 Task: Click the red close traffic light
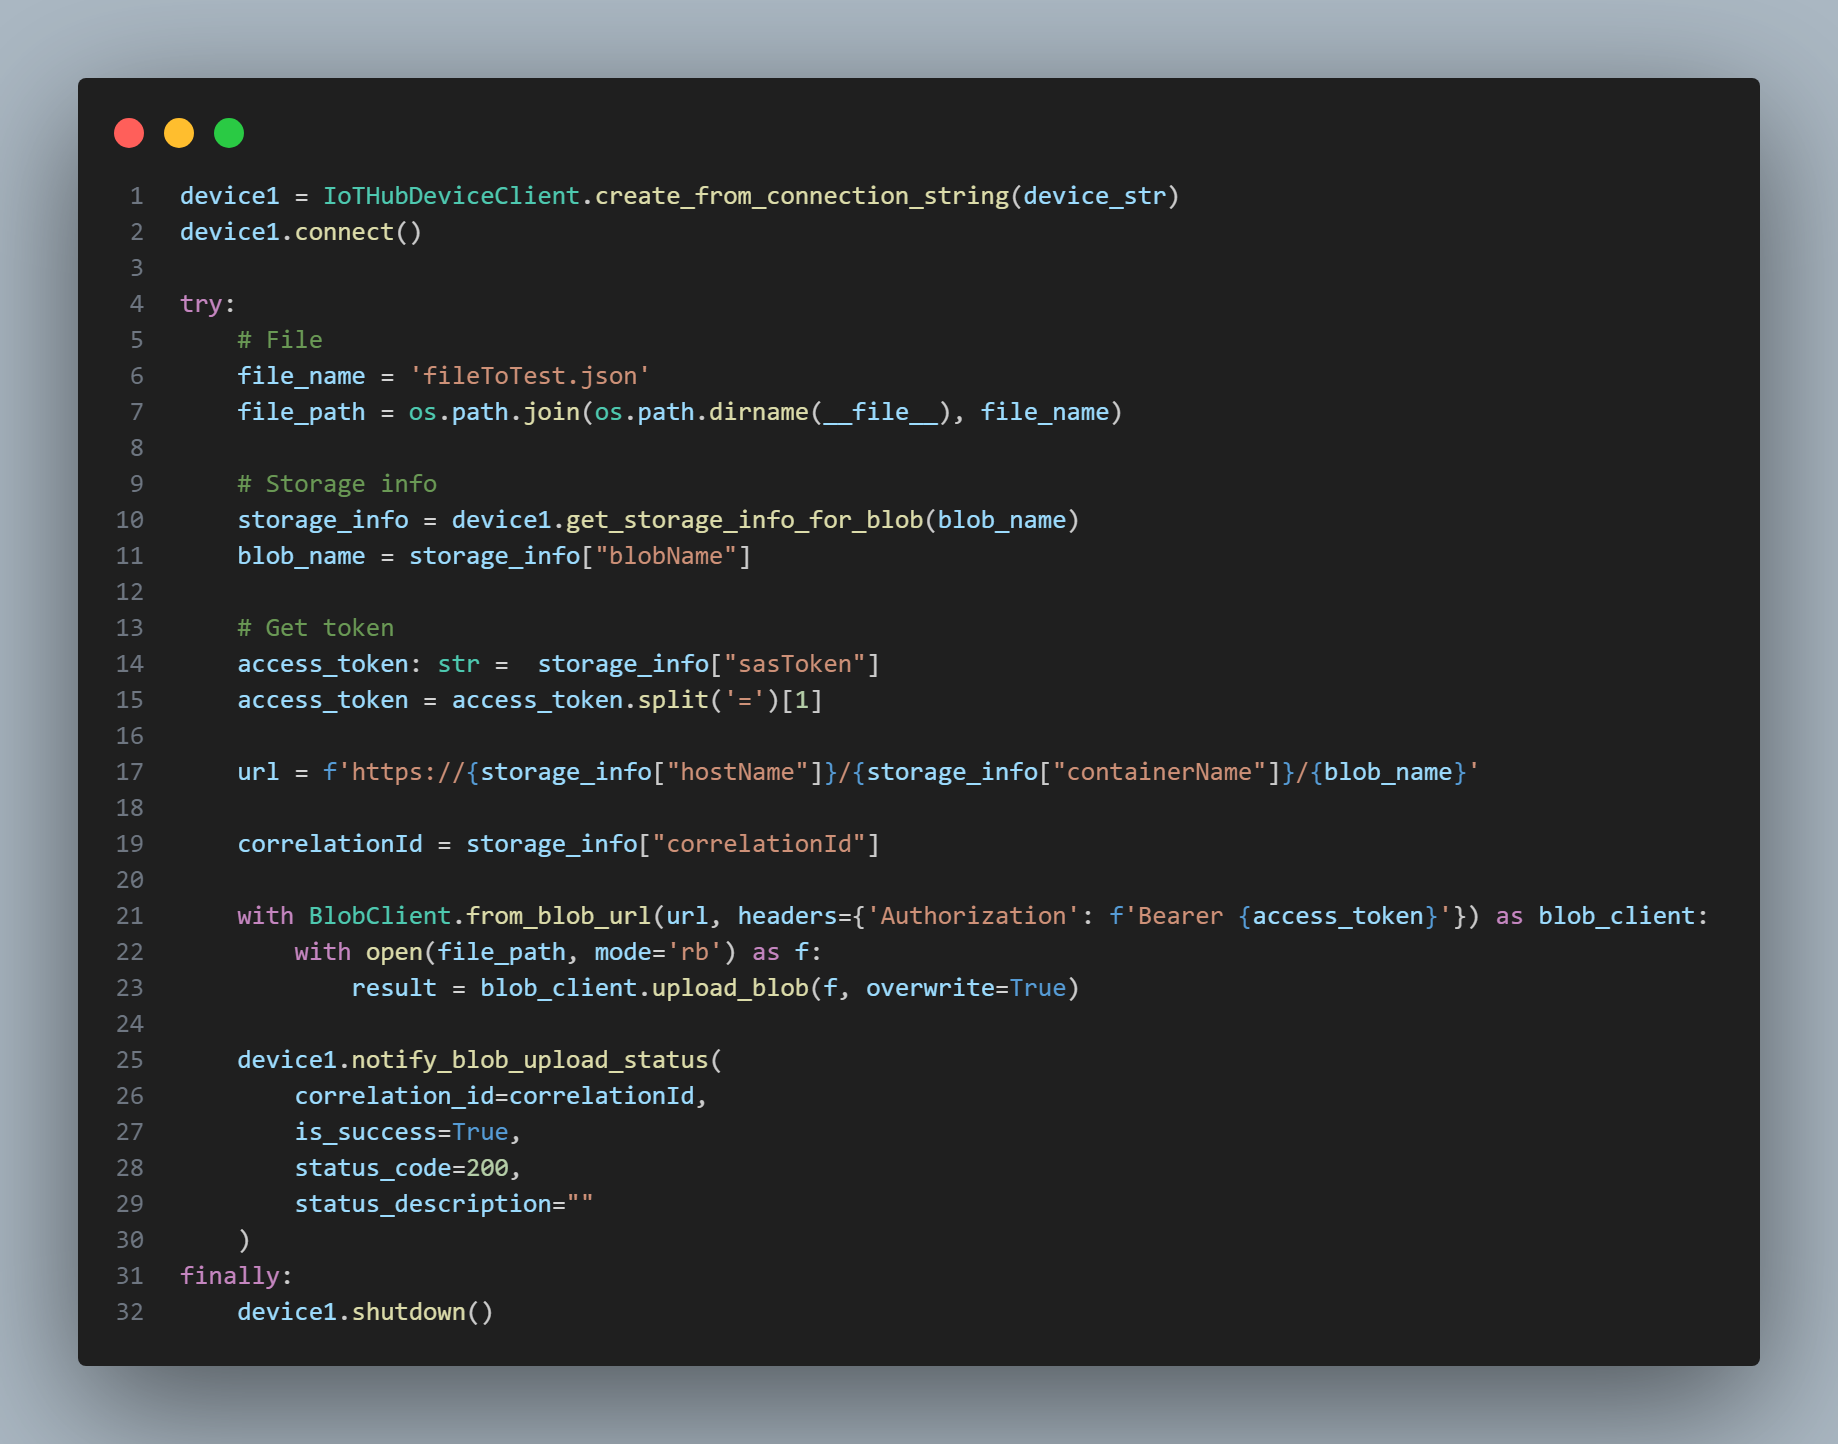(128, 132)
